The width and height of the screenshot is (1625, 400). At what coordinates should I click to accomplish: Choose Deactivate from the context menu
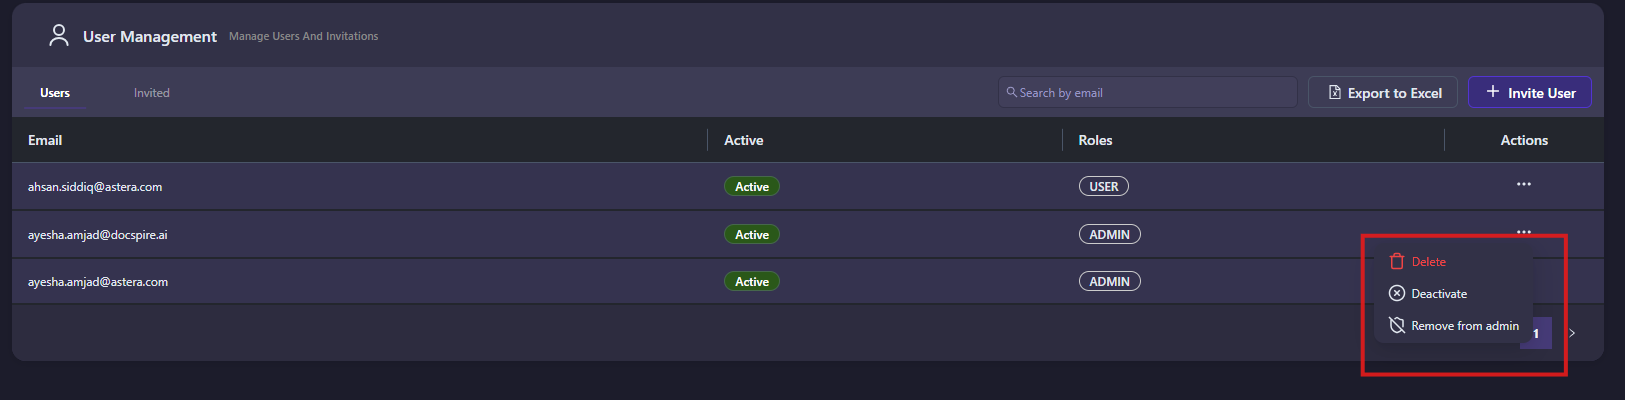coord(1439,294)
